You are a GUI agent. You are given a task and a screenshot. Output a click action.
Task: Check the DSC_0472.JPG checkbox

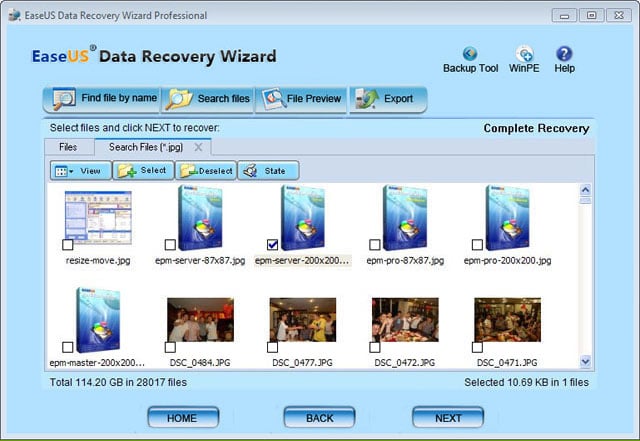point(375,347)
